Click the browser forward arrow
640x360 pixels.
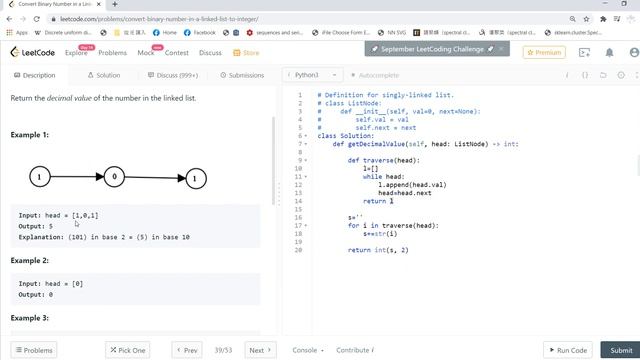coord(23,19)
